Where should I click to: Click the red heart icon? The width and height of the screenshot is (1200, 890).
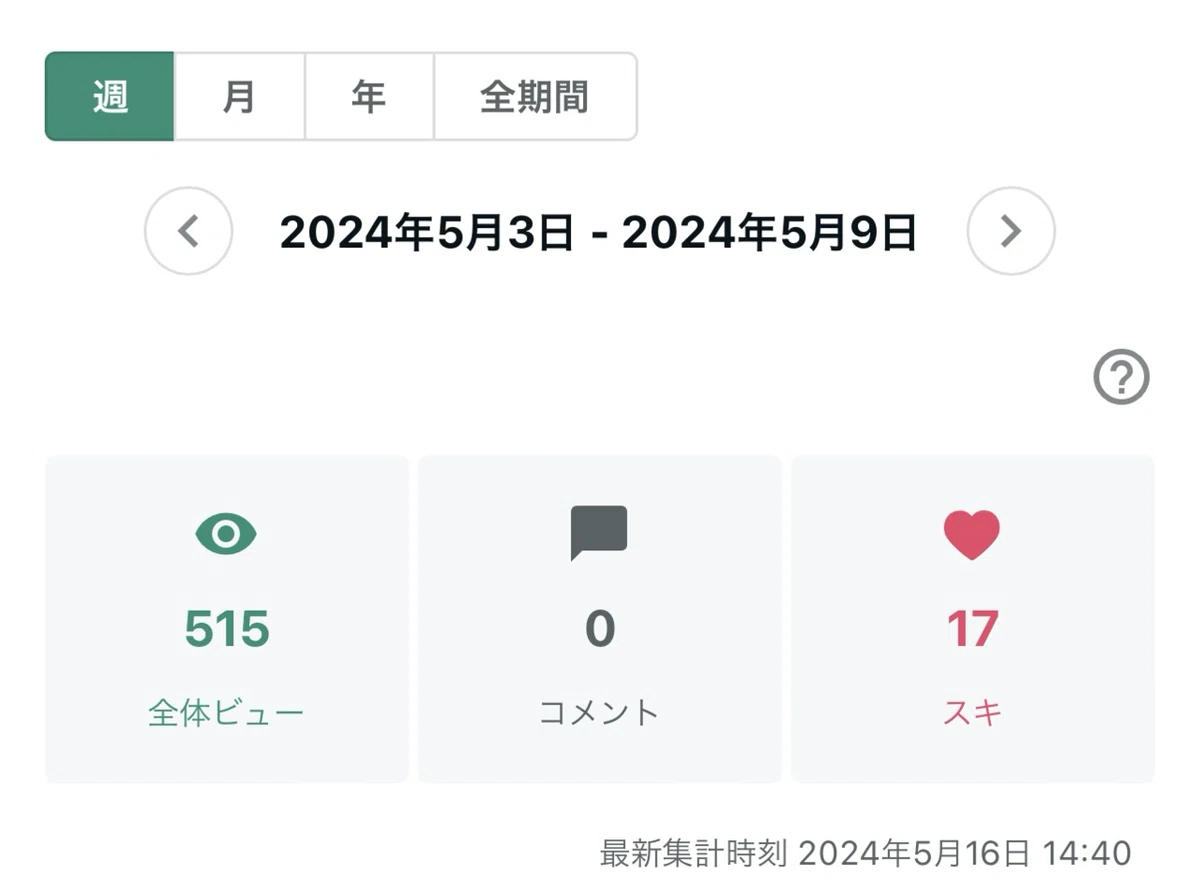click(x=972, y=534)
